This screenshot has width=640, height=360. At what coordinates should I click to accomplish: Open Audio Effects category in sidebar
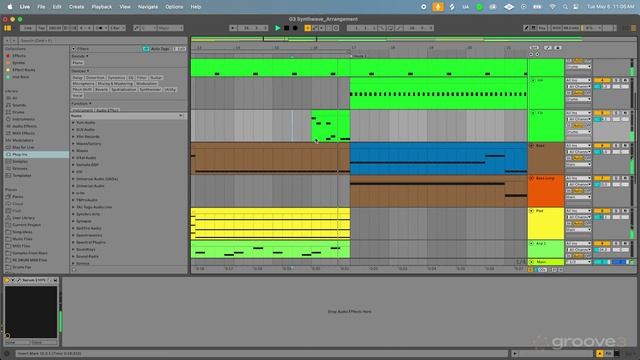pyautogui.click(x=24, y=126)
